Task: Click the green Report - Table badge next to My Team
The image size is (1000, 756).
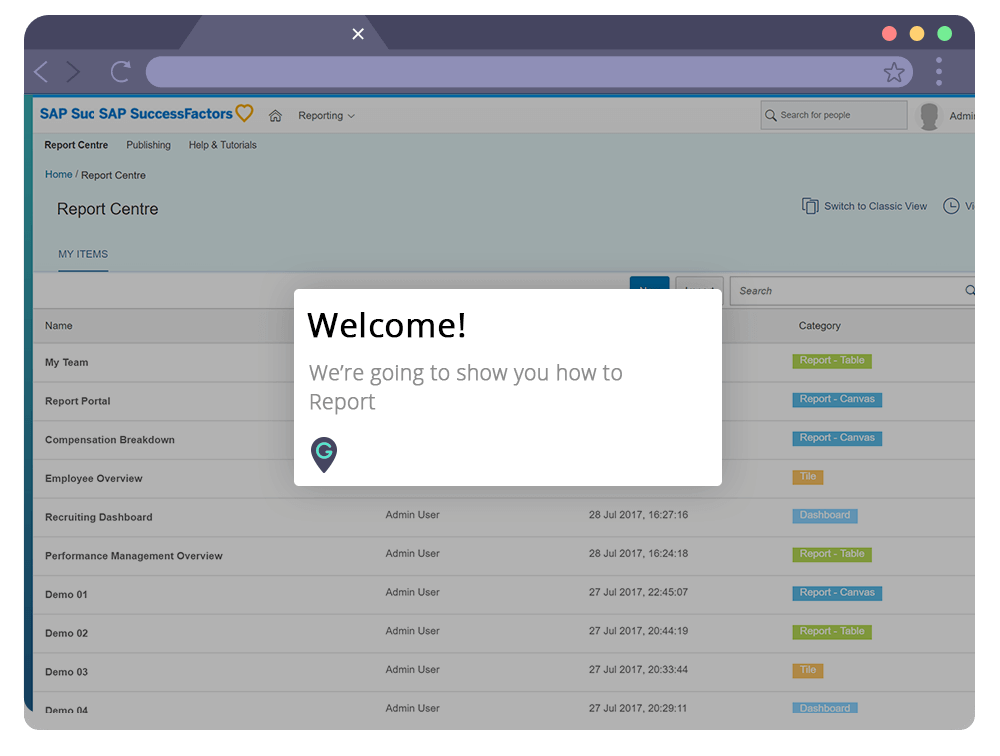Action: [x=831, y=360]
